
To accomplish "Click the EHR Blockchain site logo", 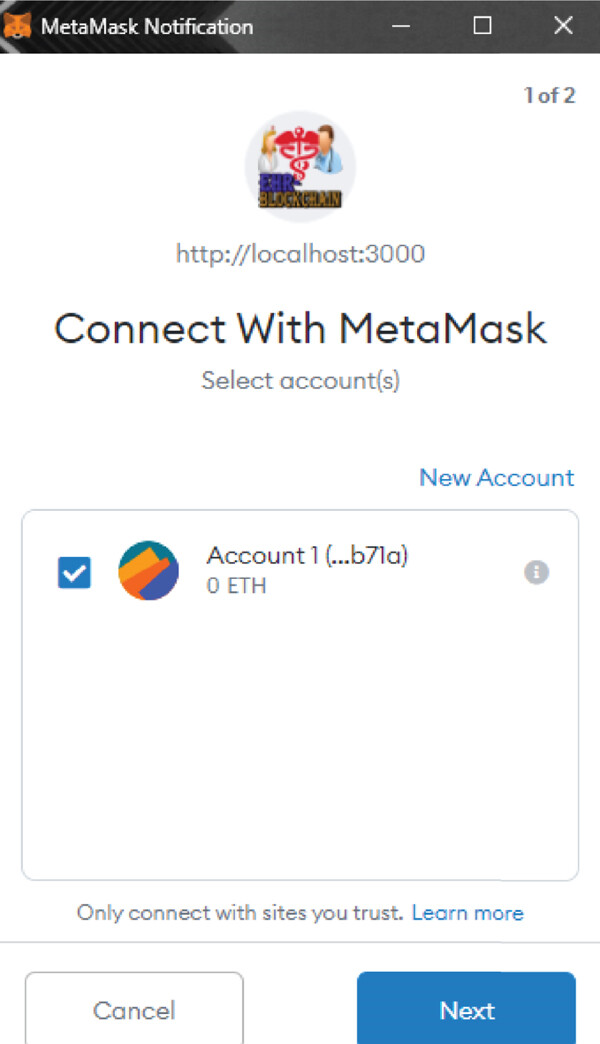I will click(300, 166).
